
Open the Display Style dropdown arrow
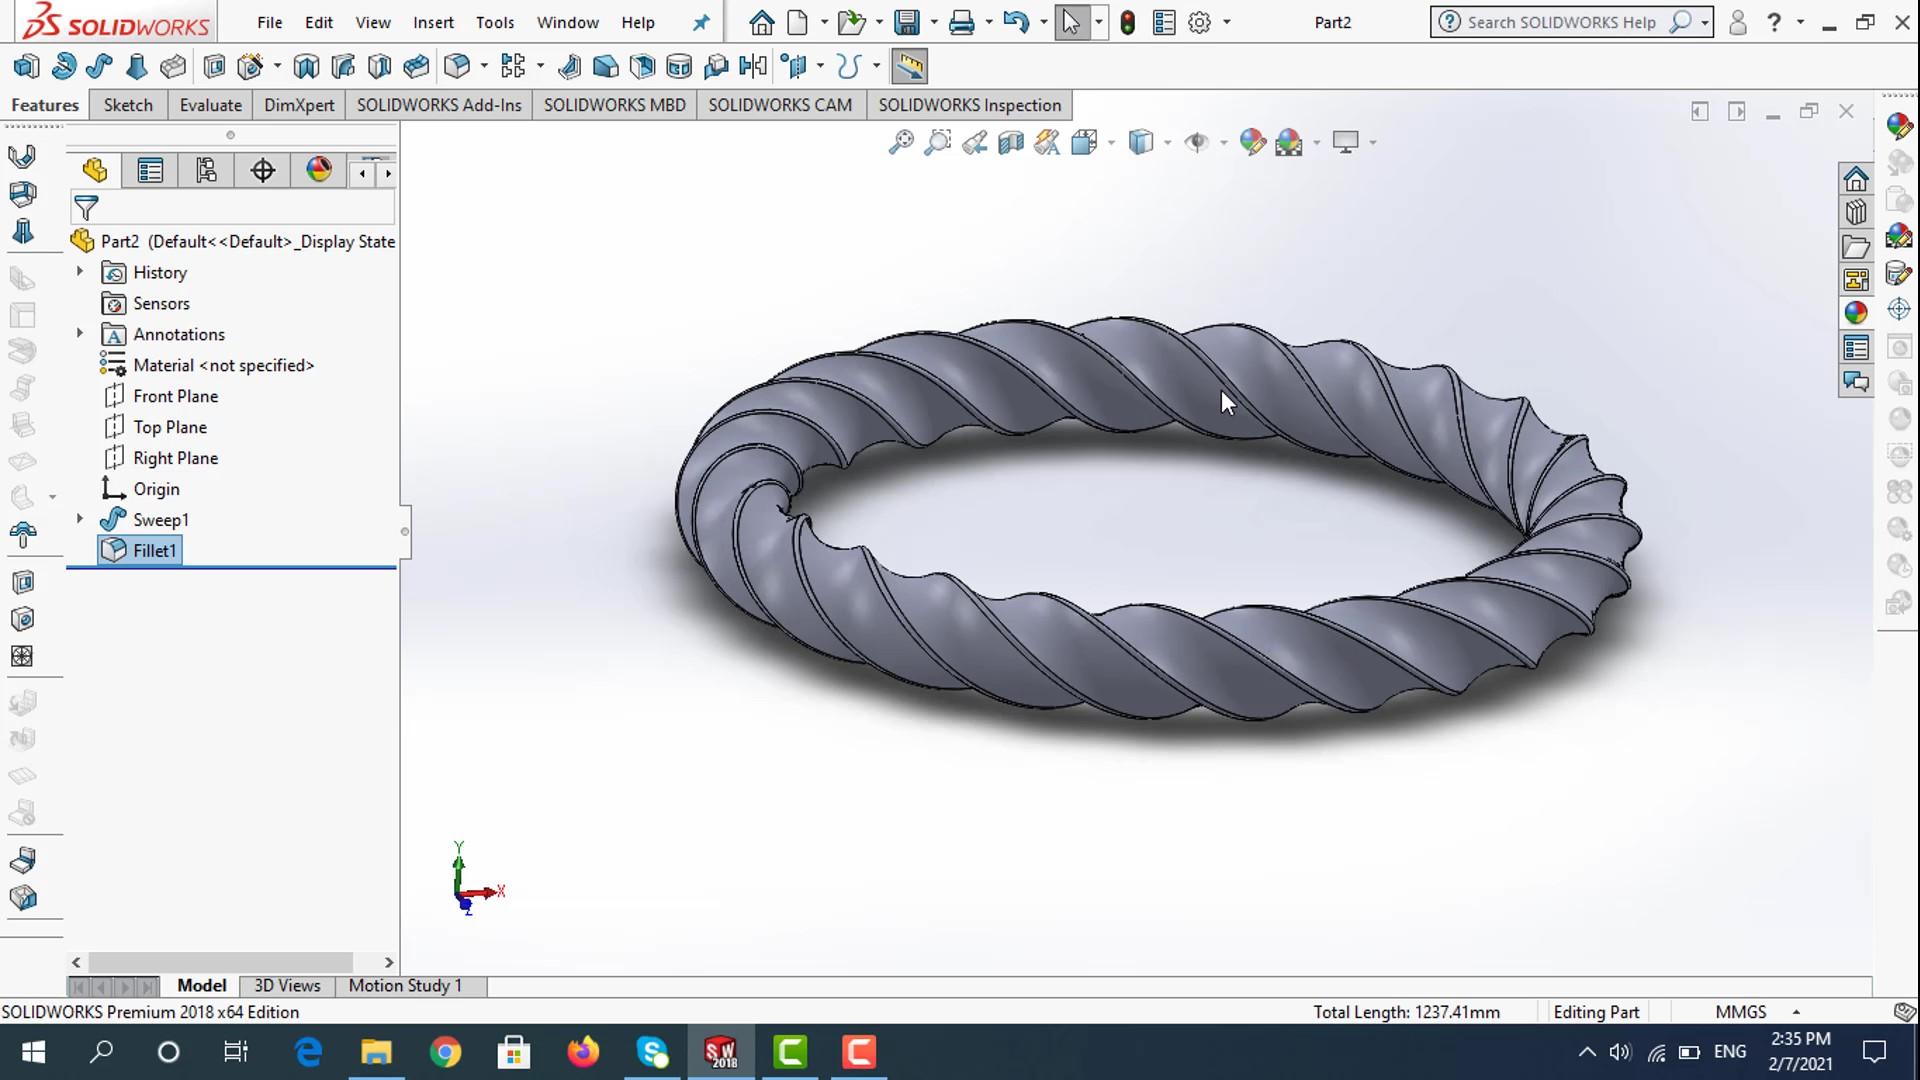1167,143
